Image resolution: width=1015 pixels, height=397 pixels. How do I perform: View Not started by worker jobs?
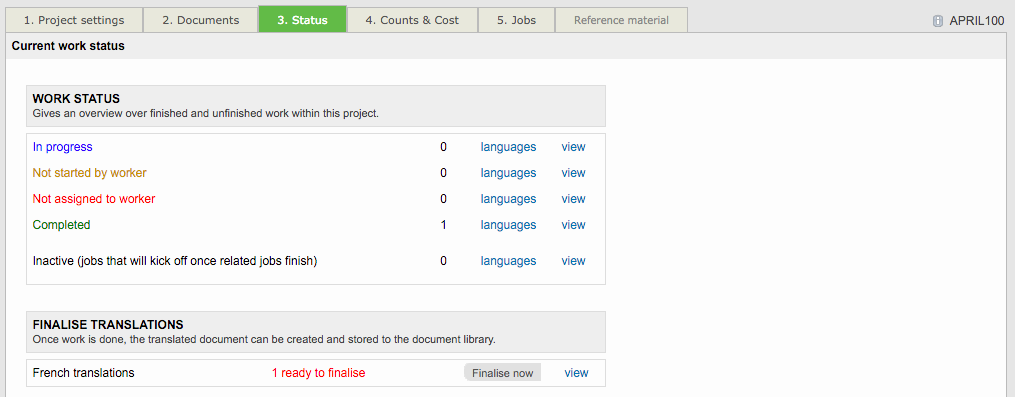[574, 173]
